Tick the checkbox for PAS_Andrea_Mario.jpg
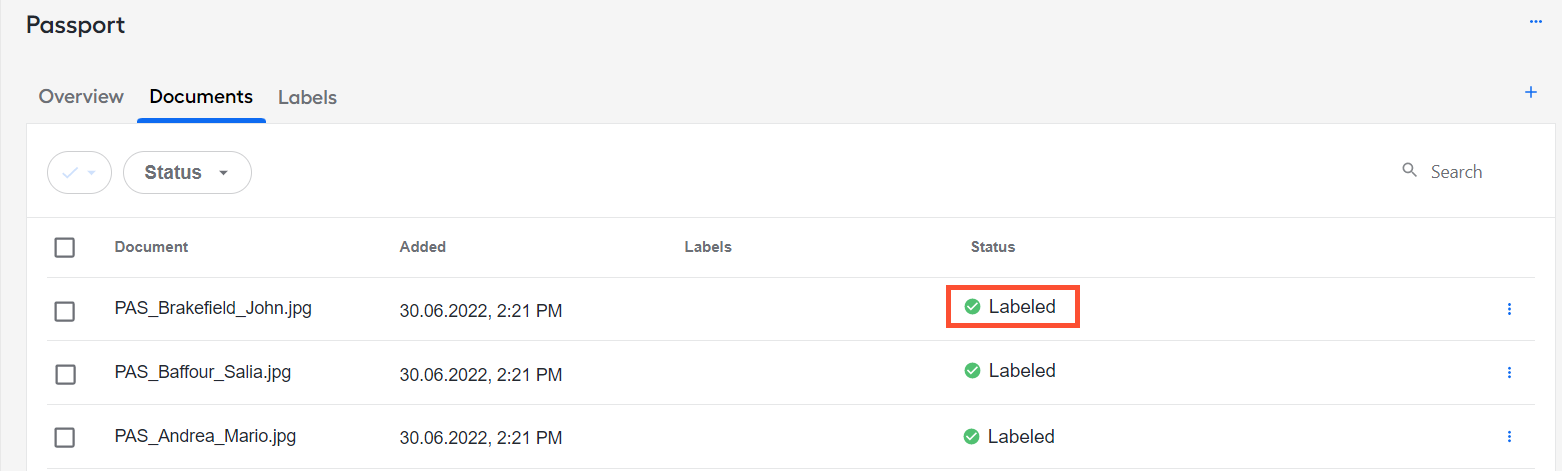 (65, 438)
